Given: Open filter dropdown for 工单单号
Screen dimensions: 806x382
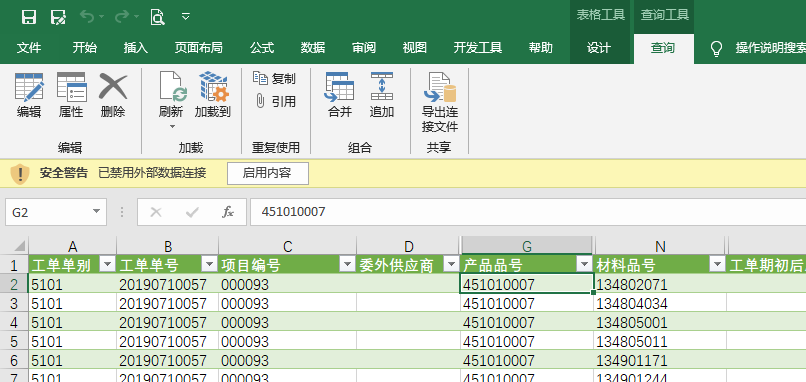Looking at the screenshot, I should point(209,264).
